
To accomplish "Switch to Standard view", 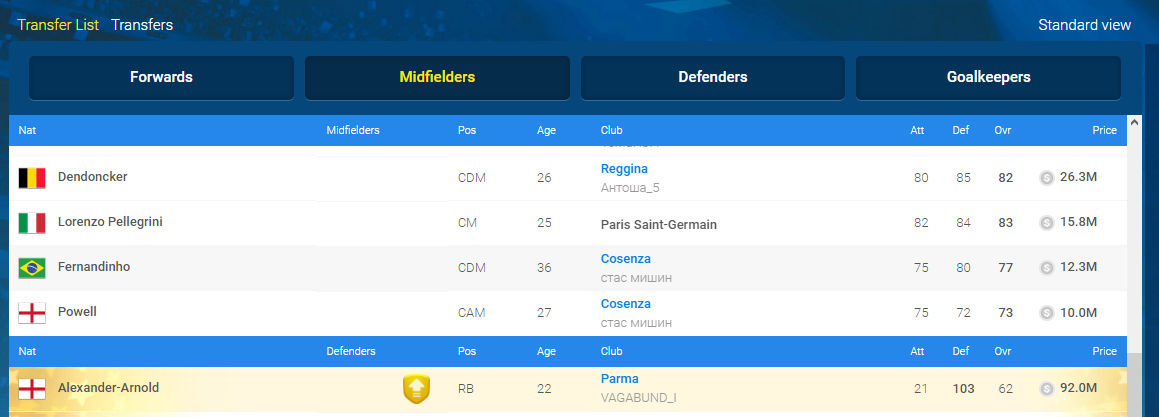I will point(1084,24).
